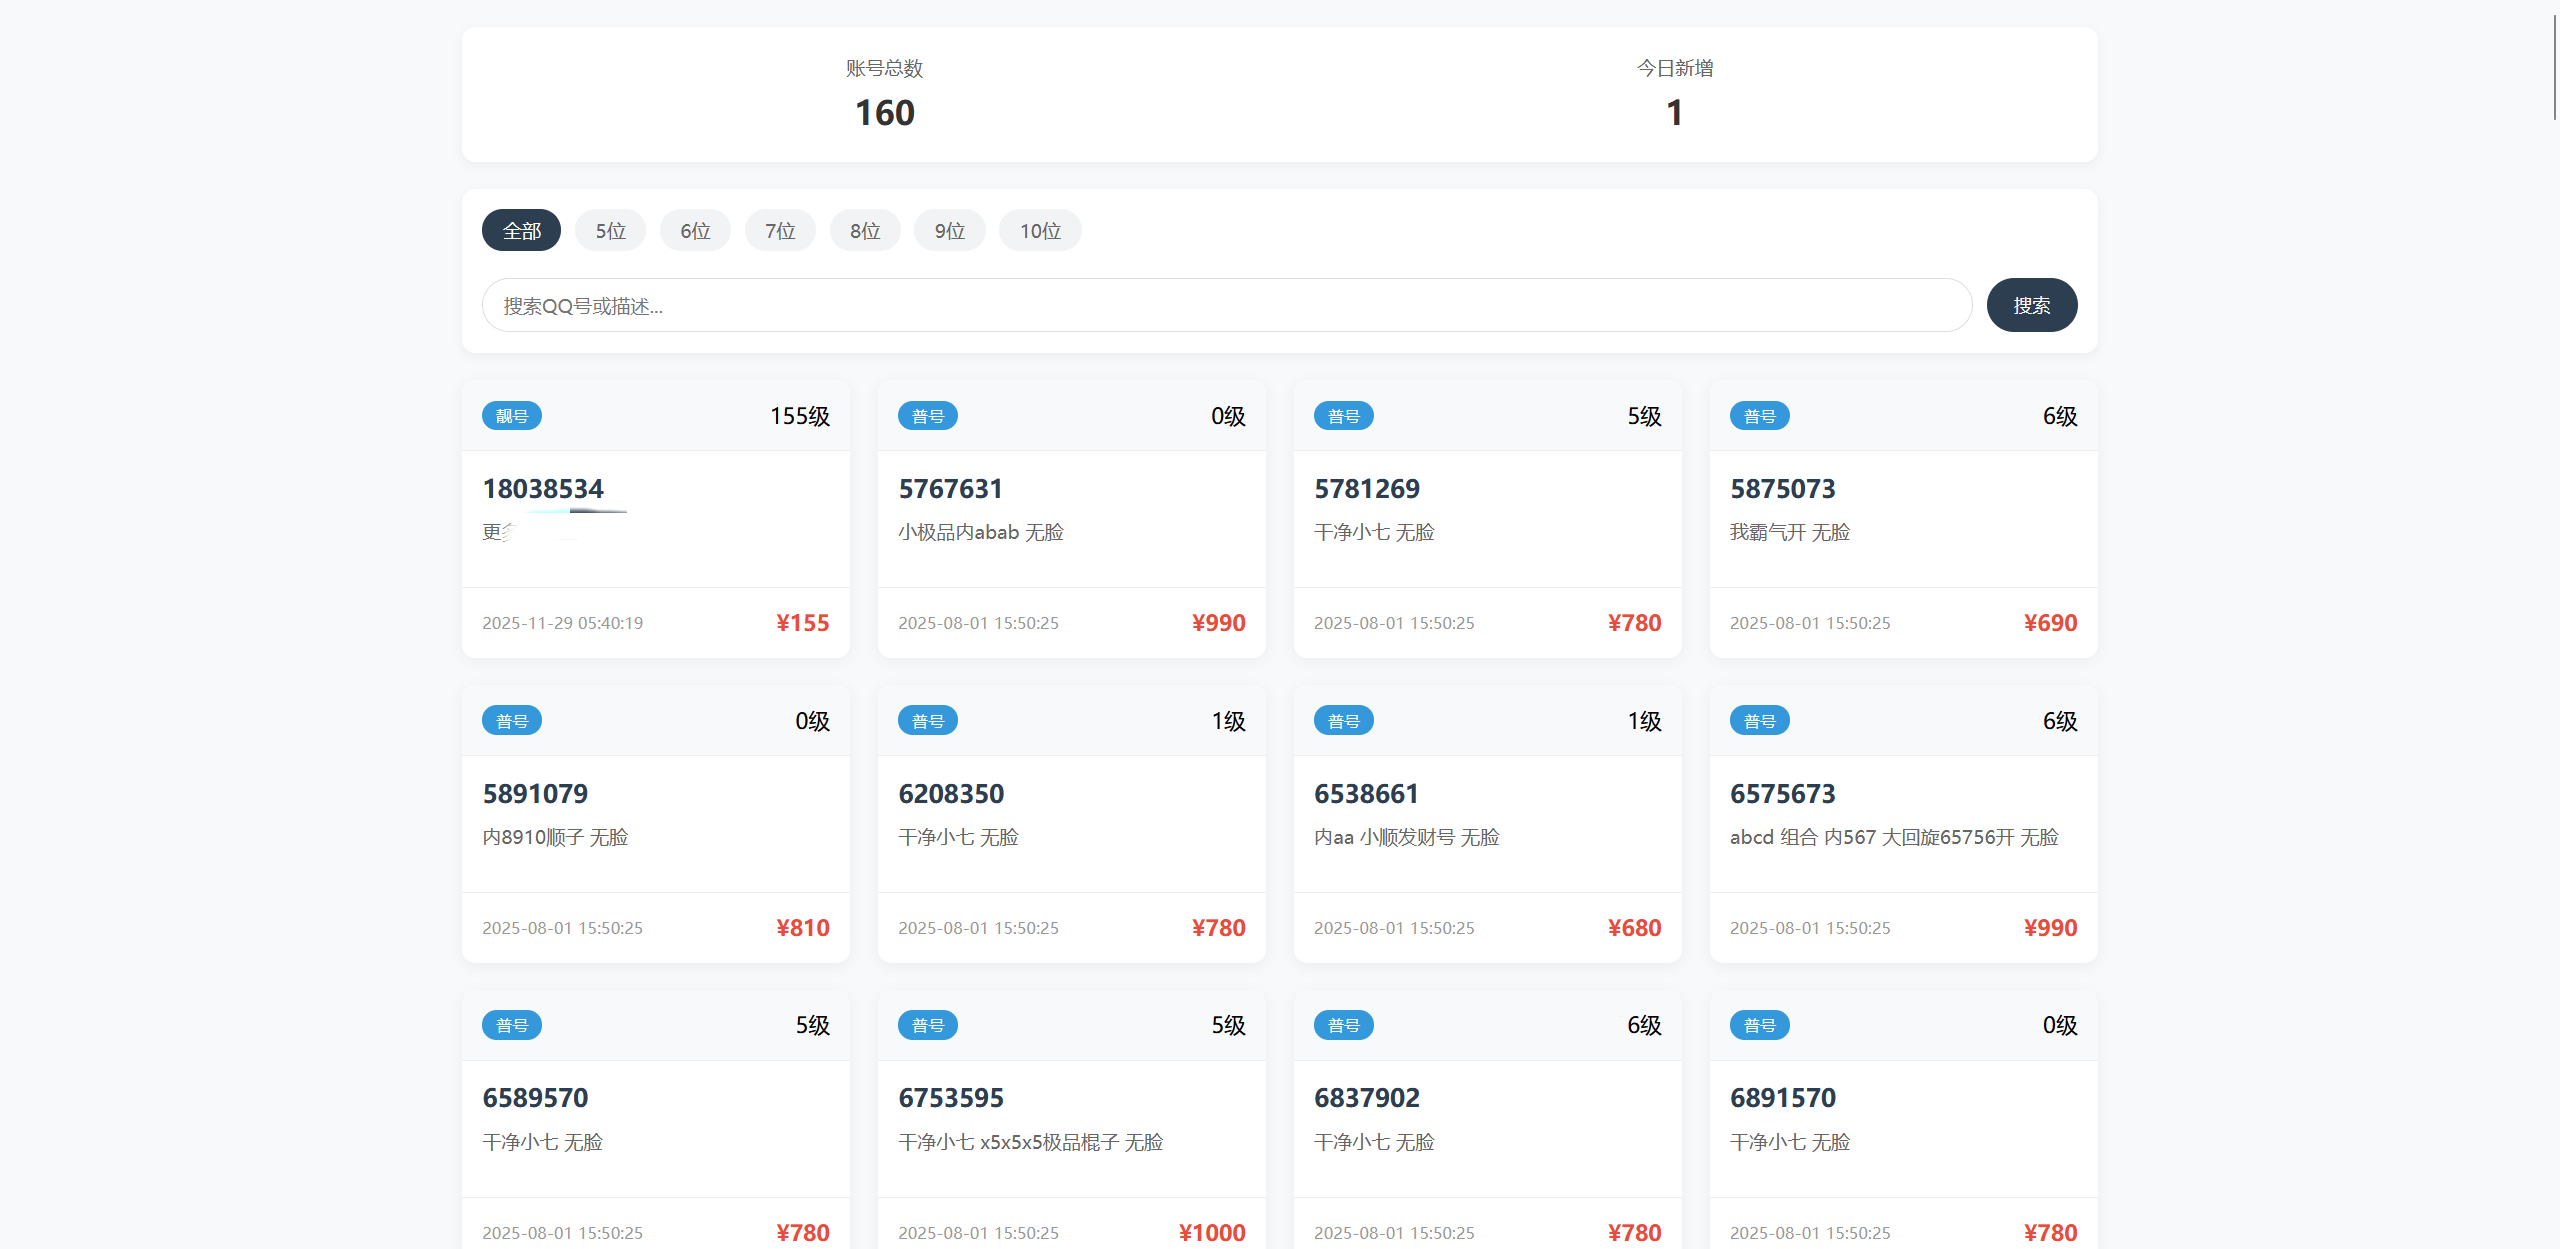Switch to the 7位 filter
The image size is (2560, 1249).
point(780,231)
